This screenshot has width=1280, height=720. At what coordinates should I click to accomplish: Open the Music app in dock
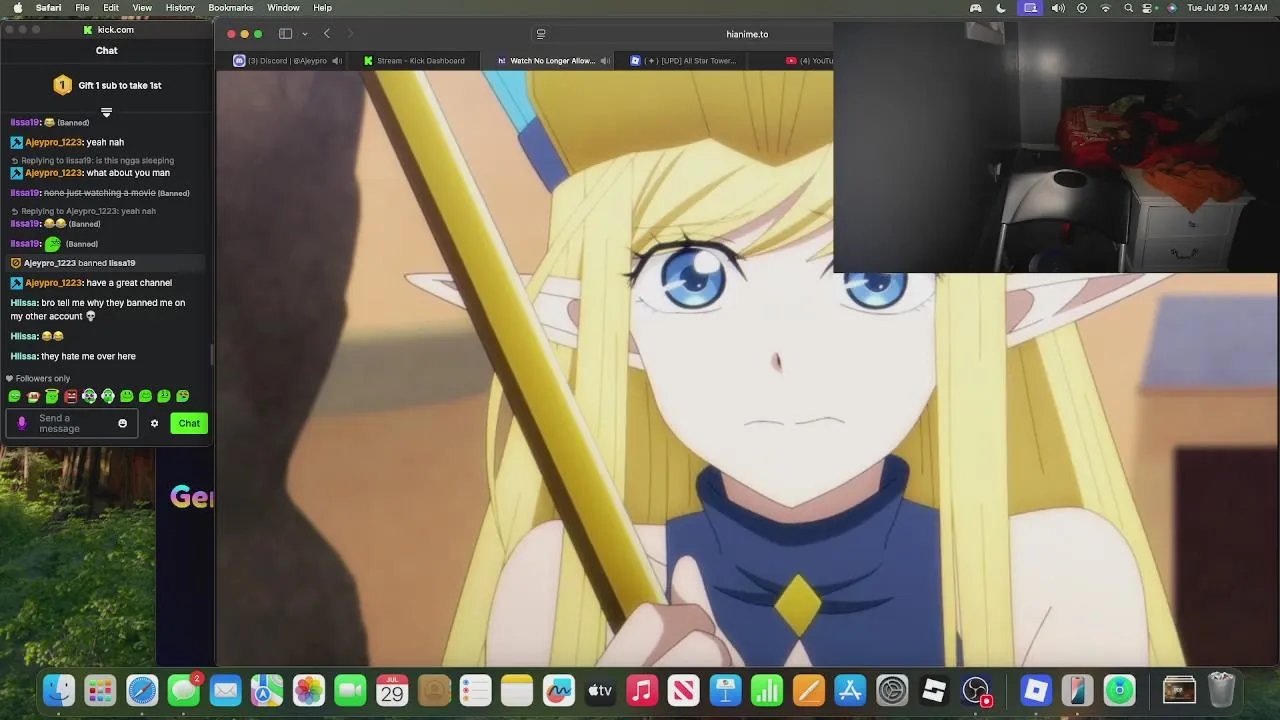(x=642, y=690)
